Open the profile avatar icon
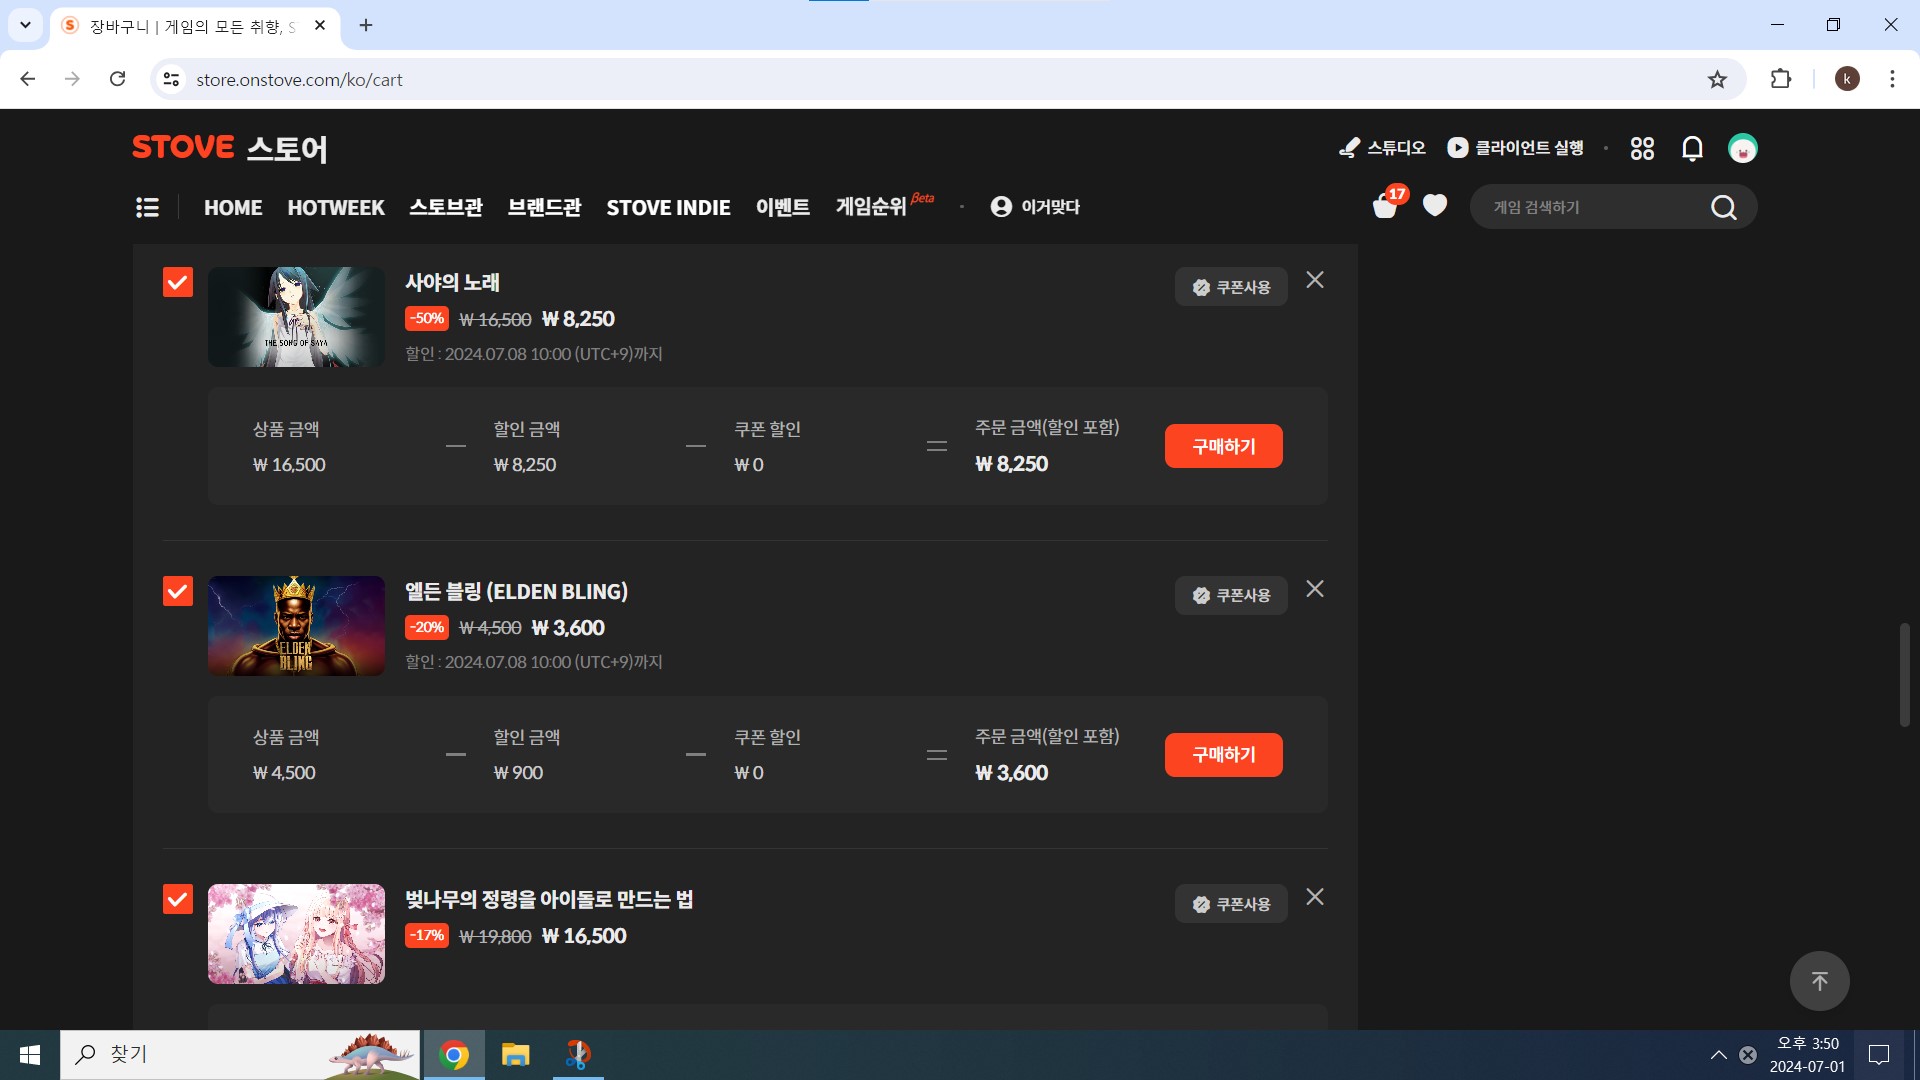This screenshot has height=1080, width=1920. pos(1743,148)
